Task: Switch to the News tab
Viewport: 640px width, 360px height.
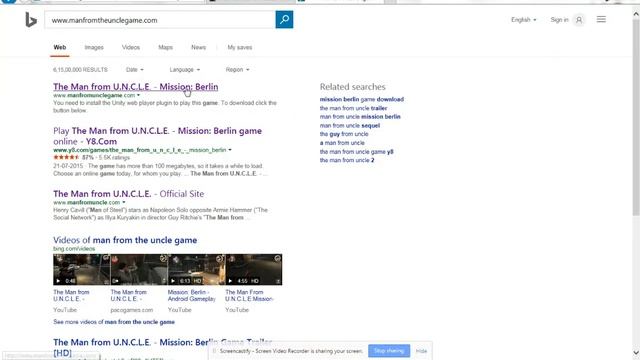Action: coord(198,47)
